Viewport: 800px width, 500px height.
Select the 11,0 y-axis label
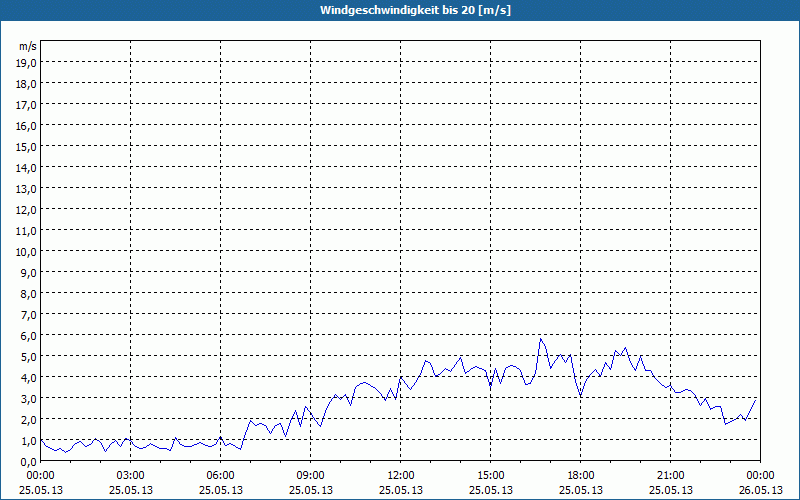[x=26, y=231]
